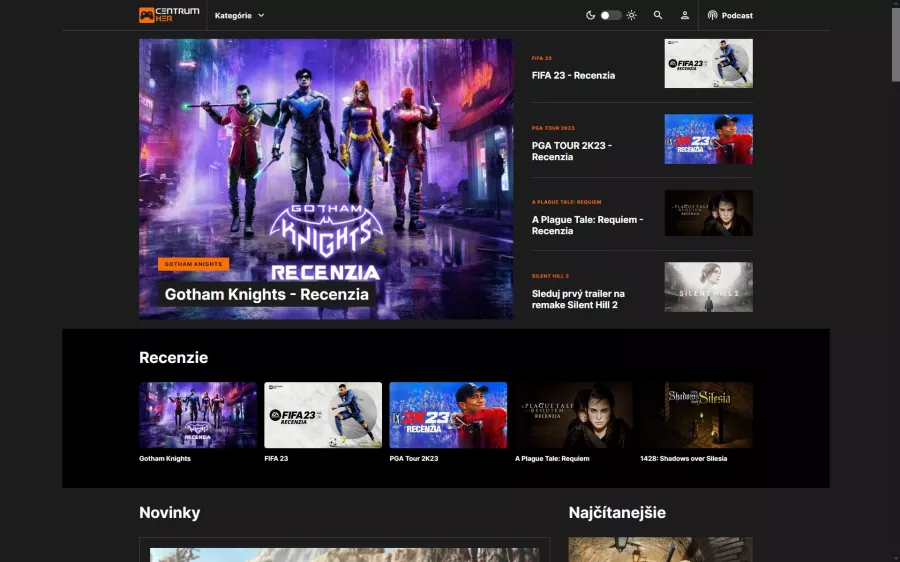Click the SILENT HILL 2 orange tag
The height and width of the screenshot is (562, 900).
tap(550, 276)
